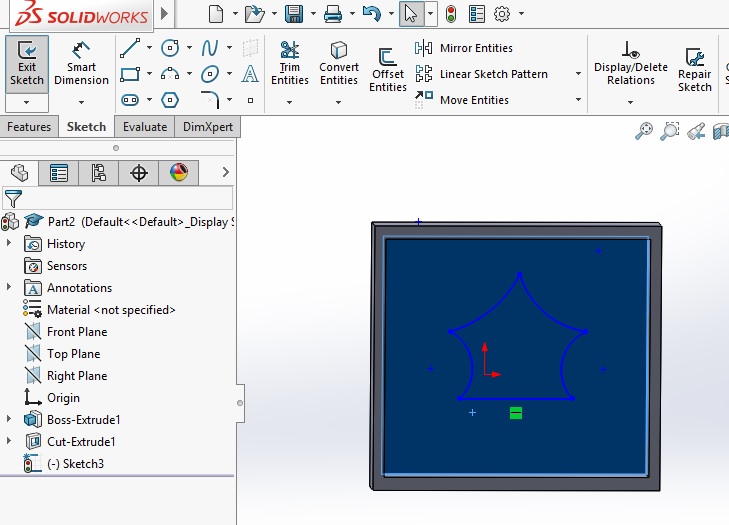Select the Sketch Text tool
Image resolution: width=729 pixels, height=525 pixels.
click(x=250, y=74)
